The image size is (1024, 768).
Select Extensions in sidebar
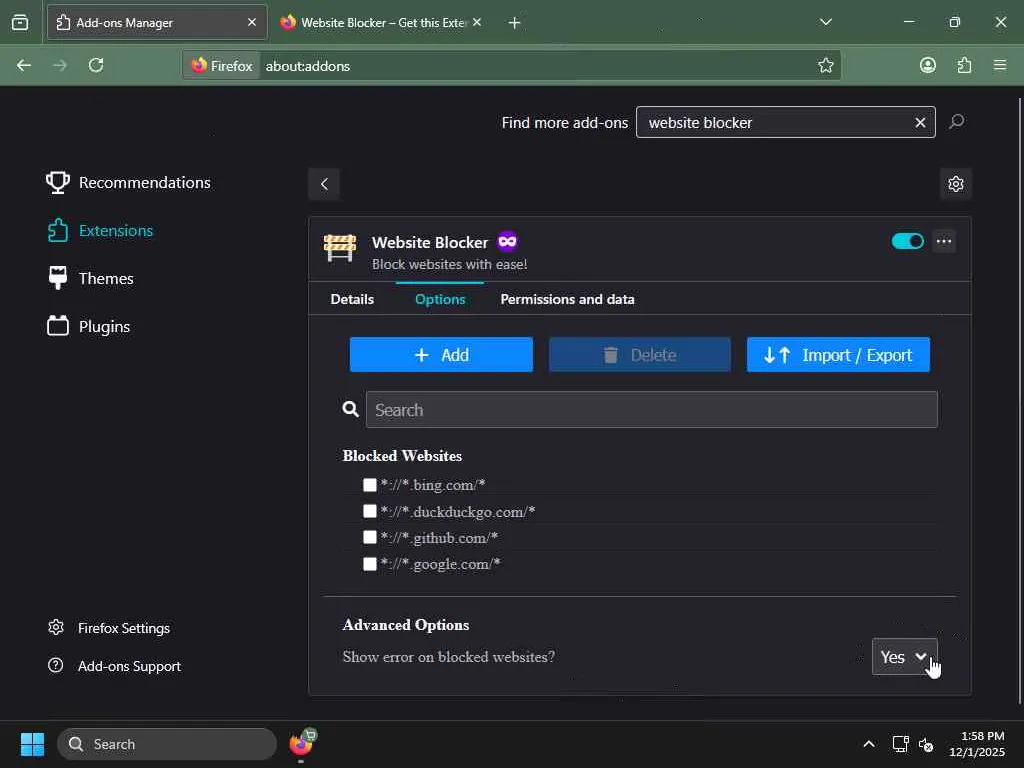click(100, 231)
